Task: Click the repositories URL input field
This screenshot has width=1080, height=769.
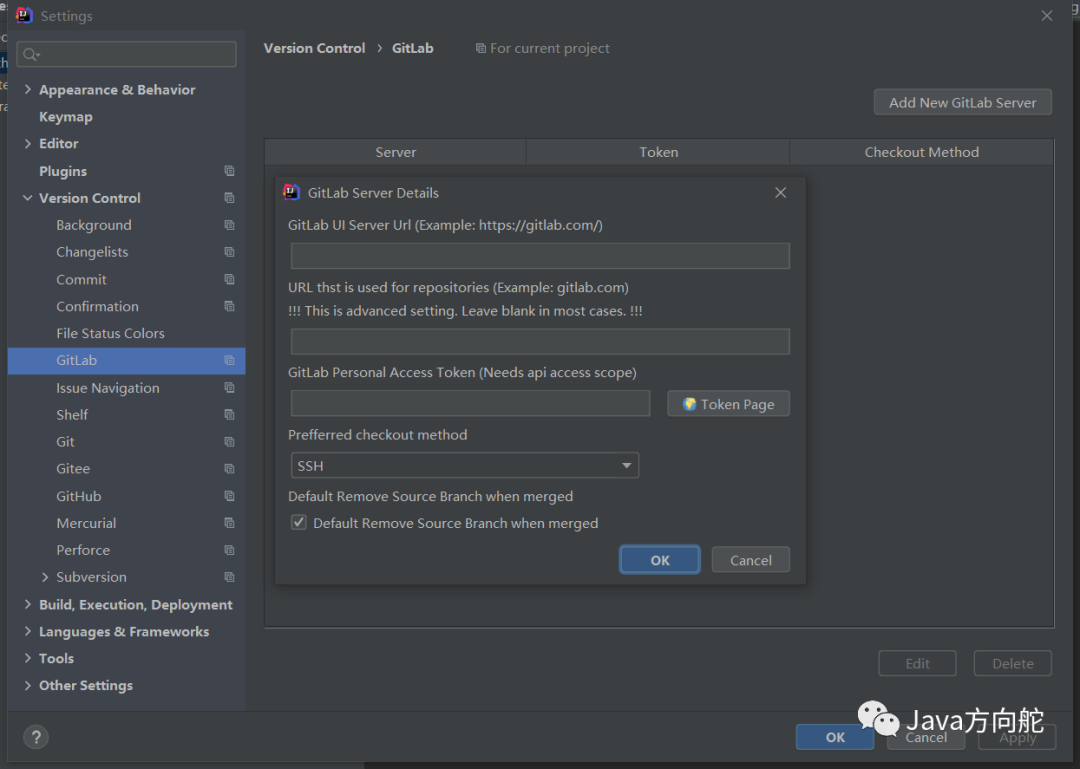Action: tap(540, 342)
